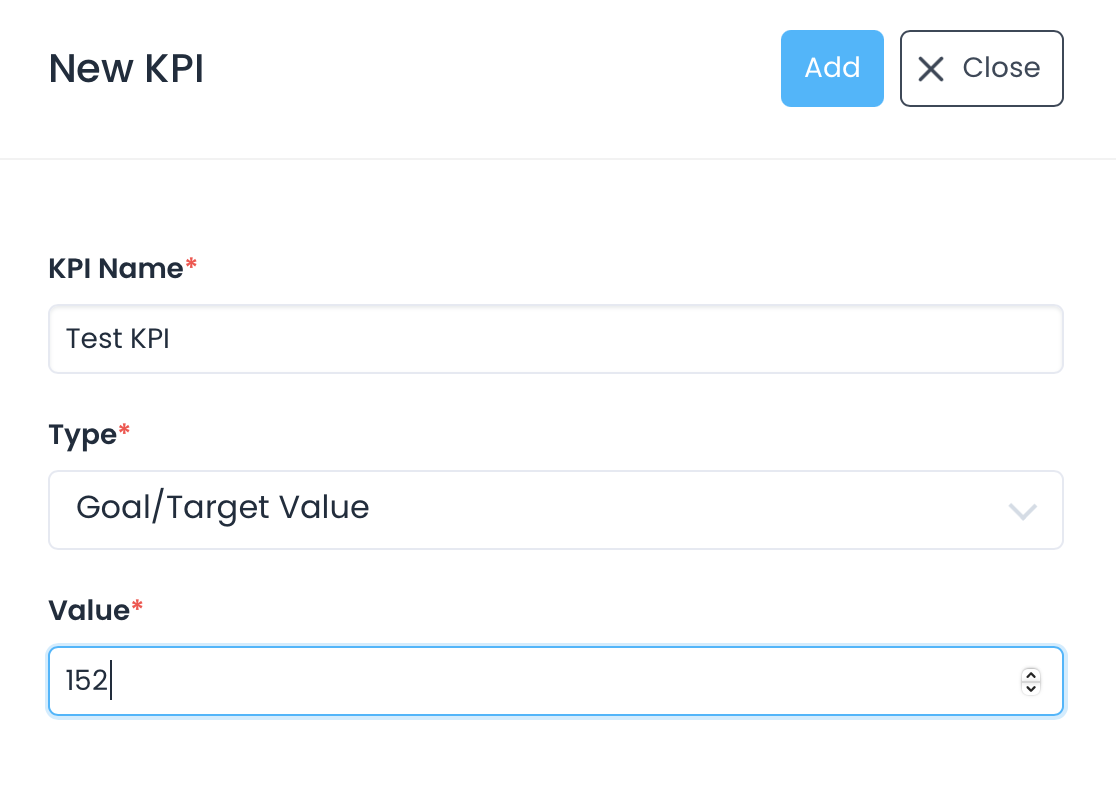Decrease Value with the down stepper arrow
This screenshot has width=1116, height=788.
pyautogui.click(x=1031, y=688)
